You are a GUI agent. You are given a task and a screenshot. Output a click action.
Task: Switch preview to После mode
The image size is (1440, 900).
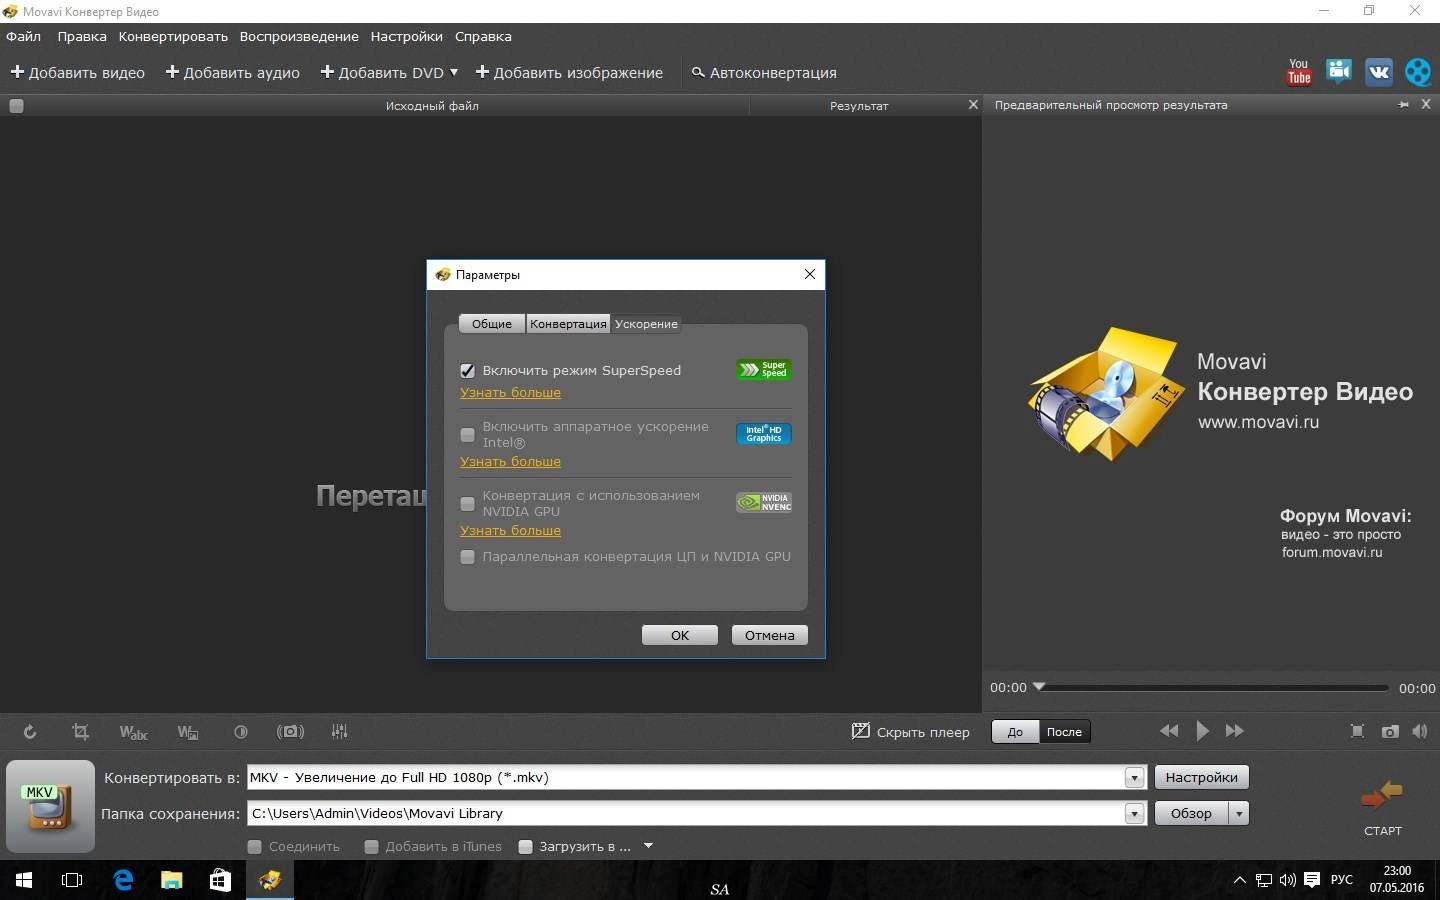tap(1064, 732)
